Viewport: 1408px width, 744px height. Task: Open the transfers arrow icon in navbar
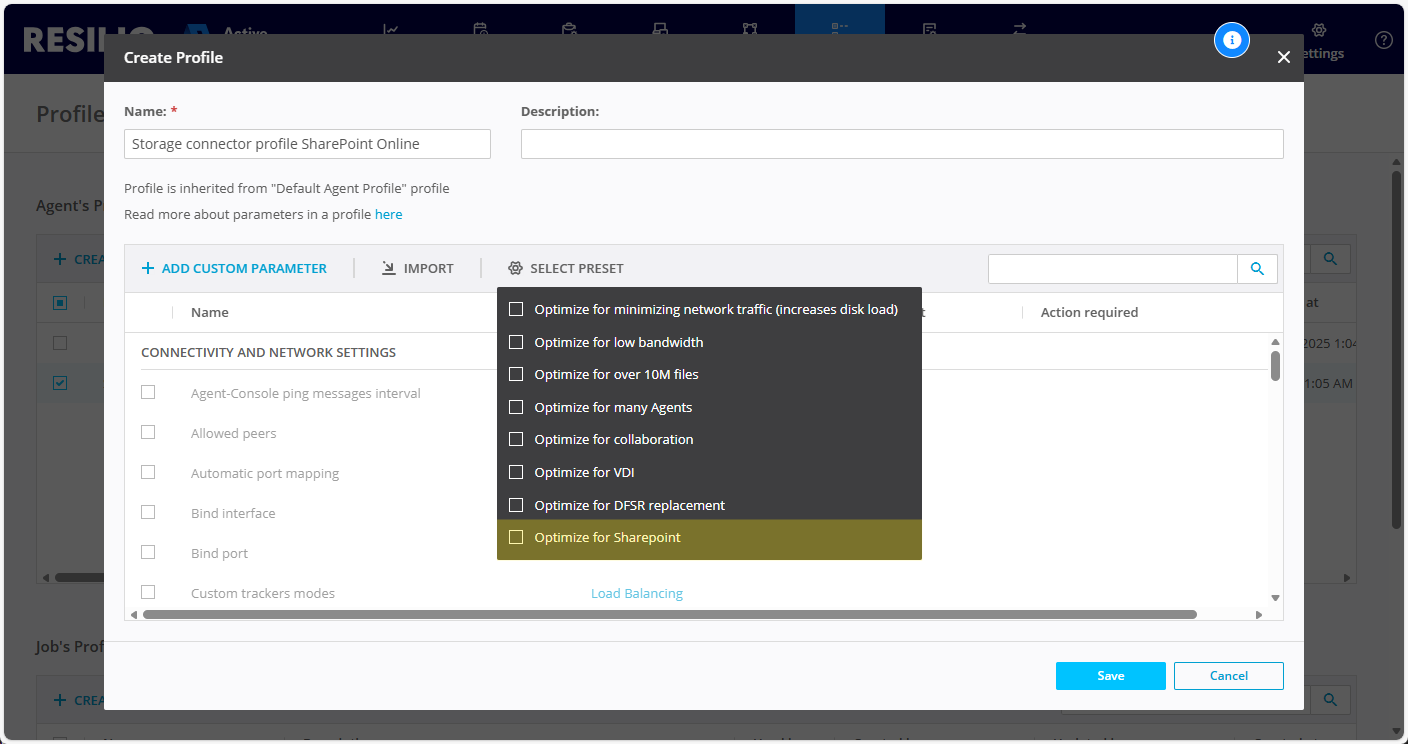pos(1018,30)
